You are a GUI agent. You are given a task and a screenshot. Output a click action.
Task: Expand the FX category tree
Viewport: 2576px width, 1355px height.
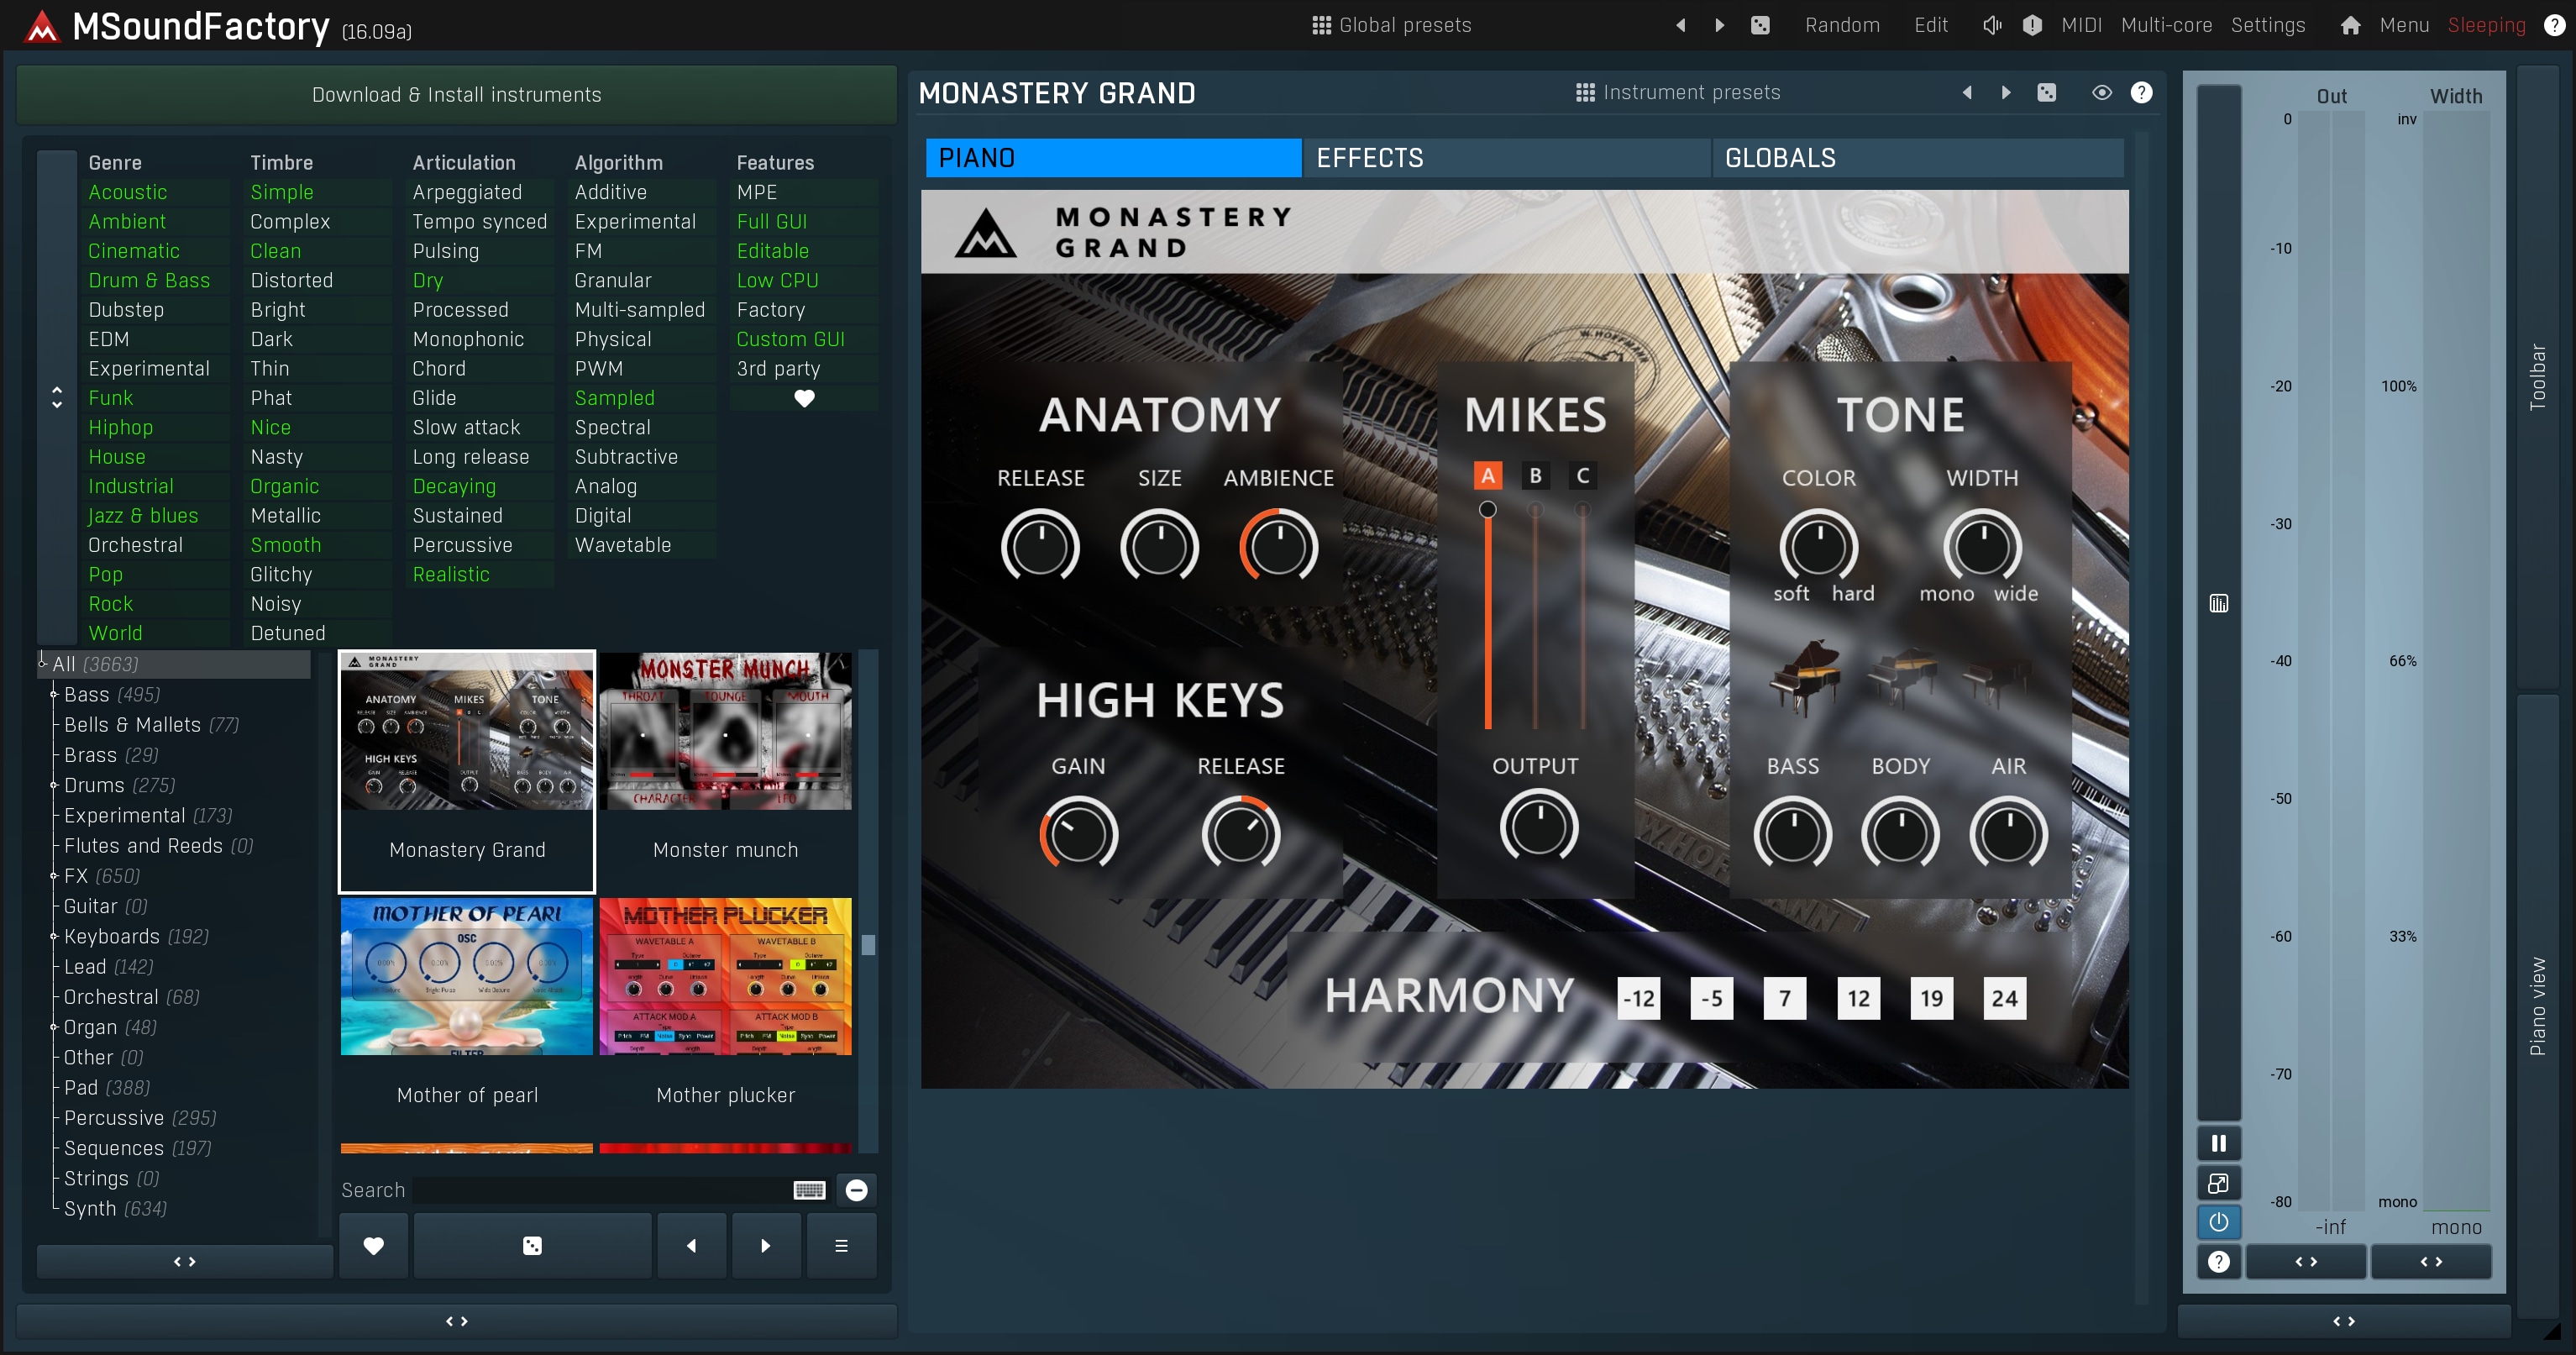click(x=53, y=876)
